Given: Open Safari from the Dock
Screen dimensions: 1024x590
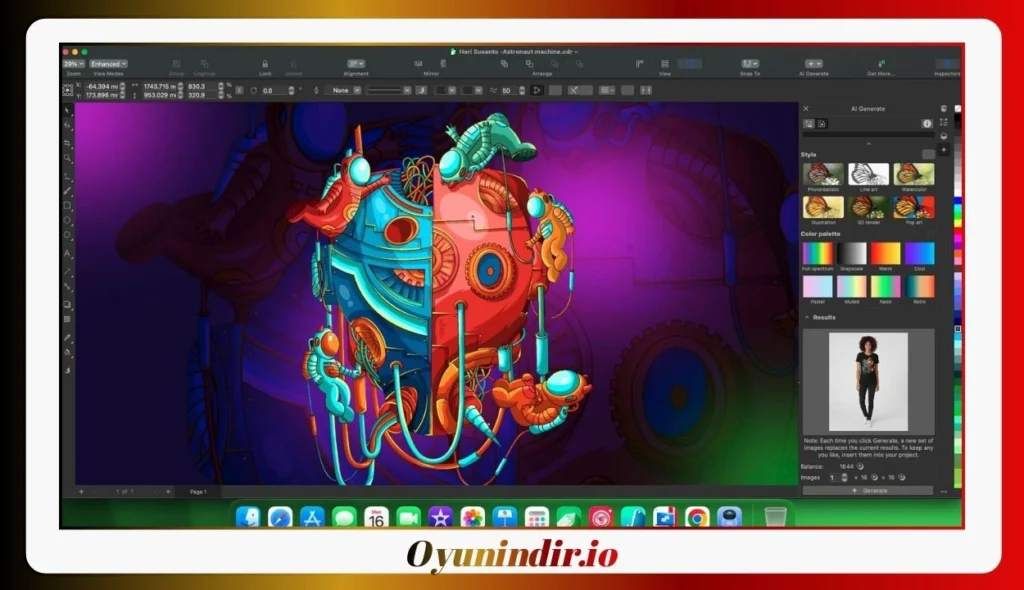Looking at the screenshot, I should pos(280,517).
